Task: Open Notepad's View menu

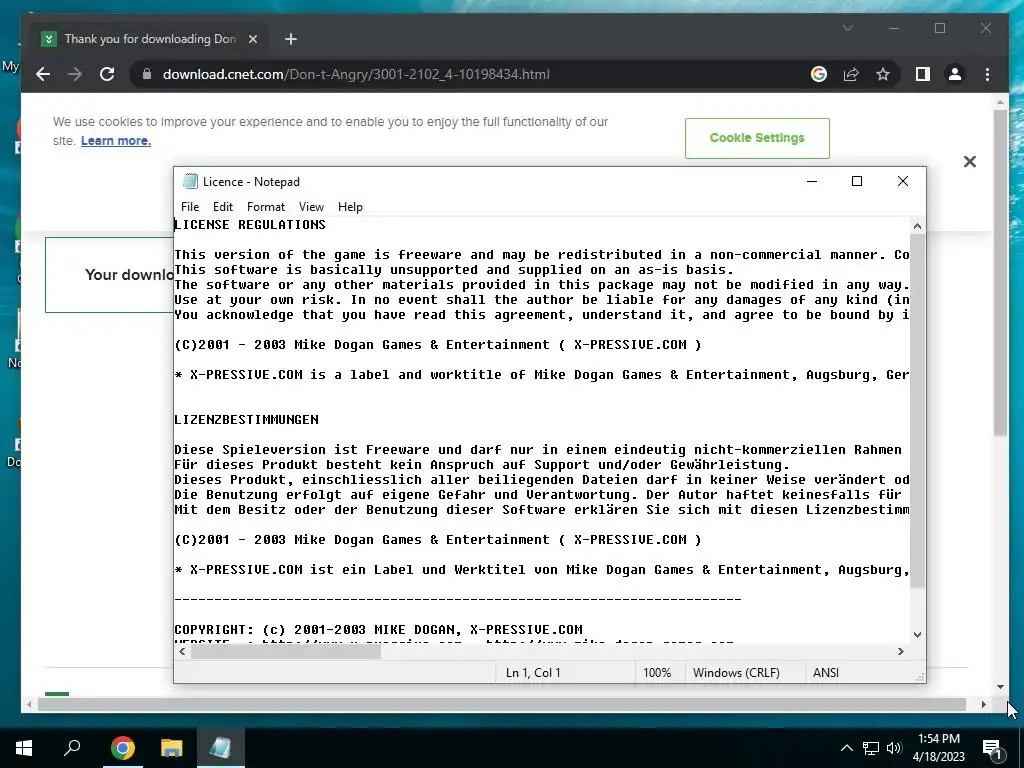Action: pos(312,206)
